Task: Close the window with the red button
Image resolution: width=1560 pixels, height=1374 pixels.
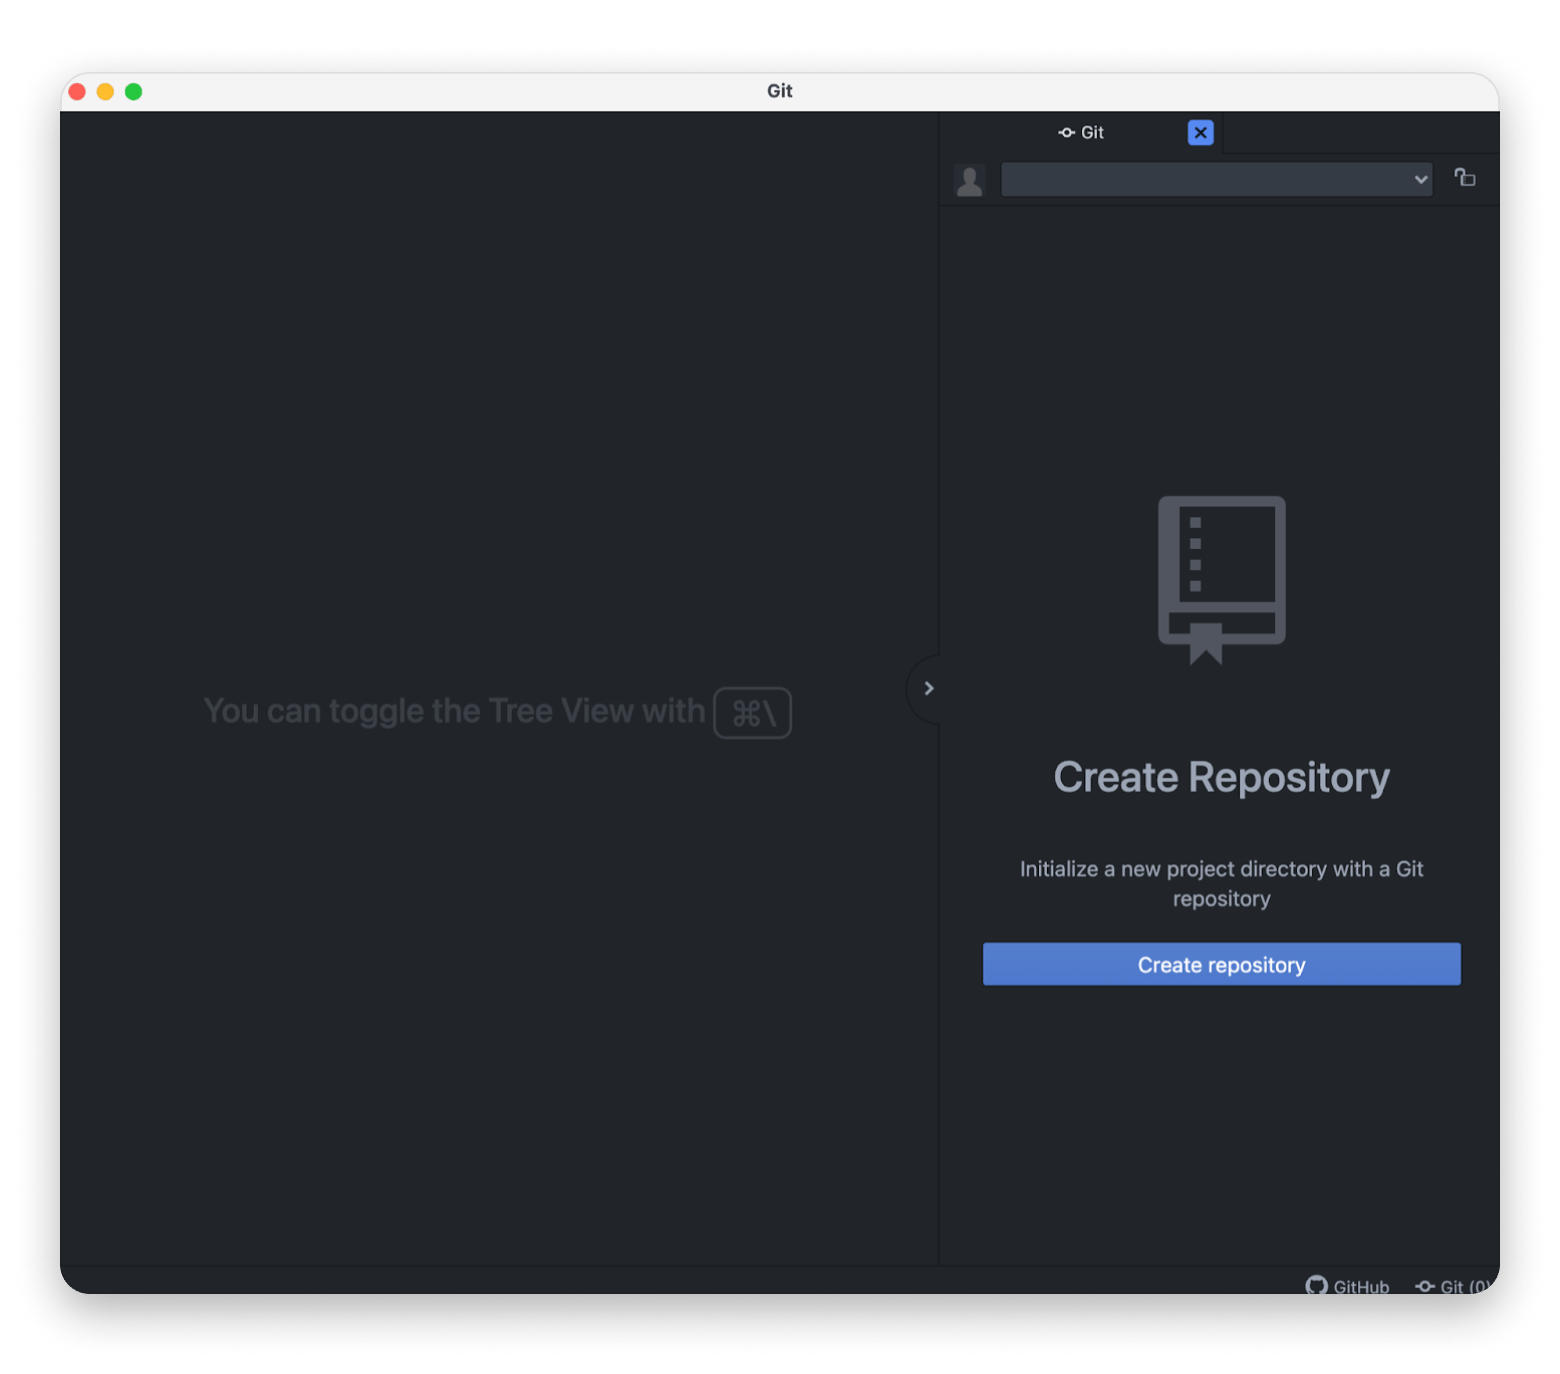Action: pyautogui.click(x=77, y=91)
